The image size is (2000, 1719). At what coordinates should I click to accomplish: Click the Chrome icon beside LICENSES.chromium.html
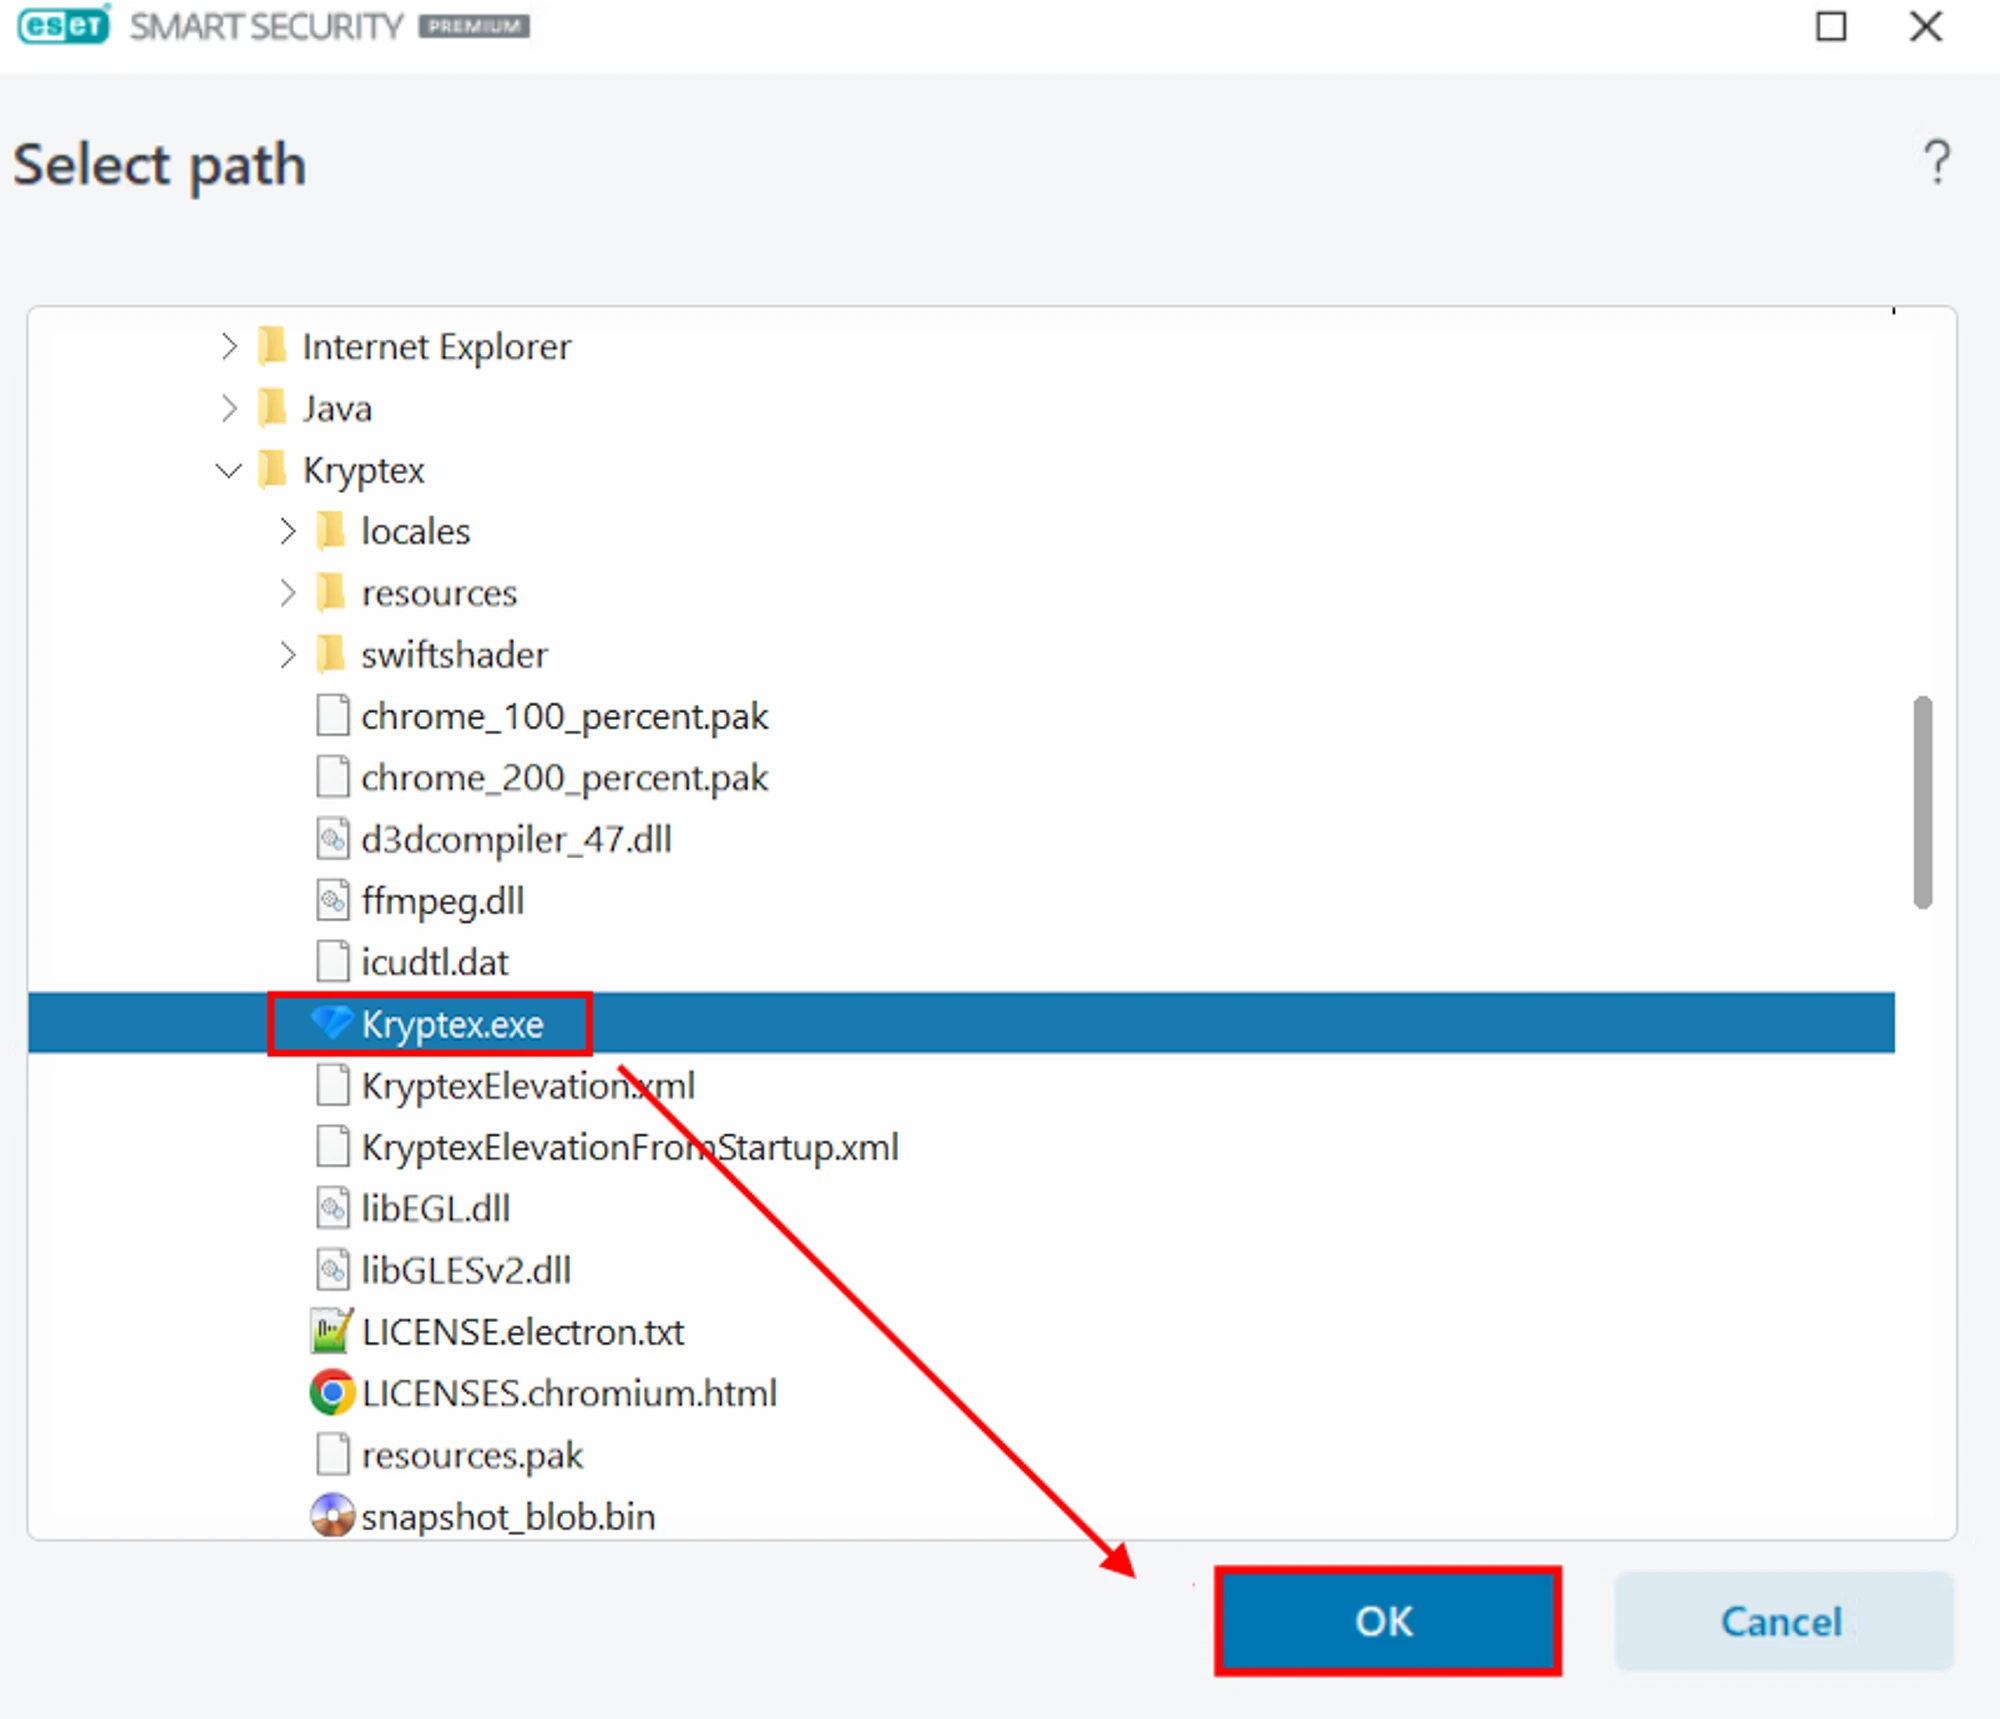point(332,1392)
